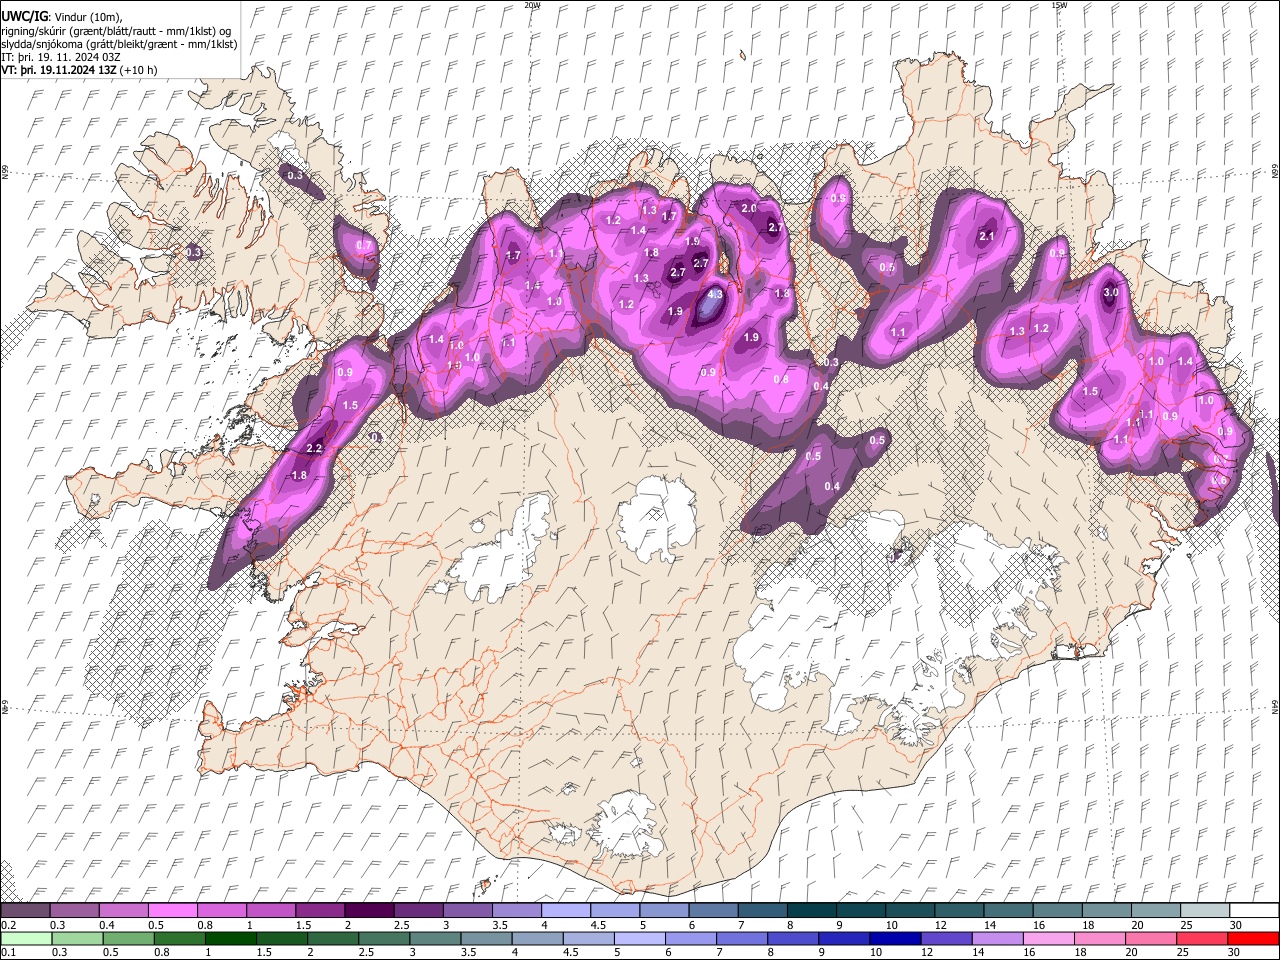Screen dimensions: 1280x960
Task: Click the 2.2 value in the western band
Action: point(314,448)
